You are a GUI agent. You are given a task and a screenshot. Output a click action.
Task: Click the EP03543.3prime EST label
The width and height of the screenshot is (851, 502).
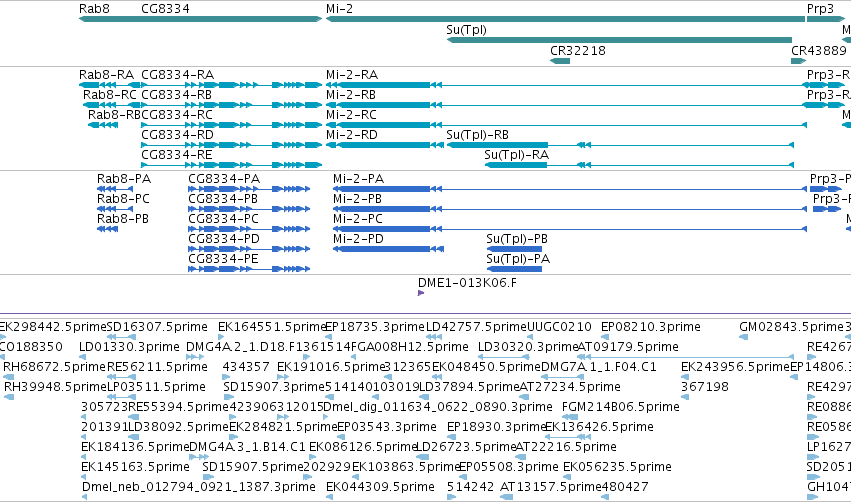387,427
